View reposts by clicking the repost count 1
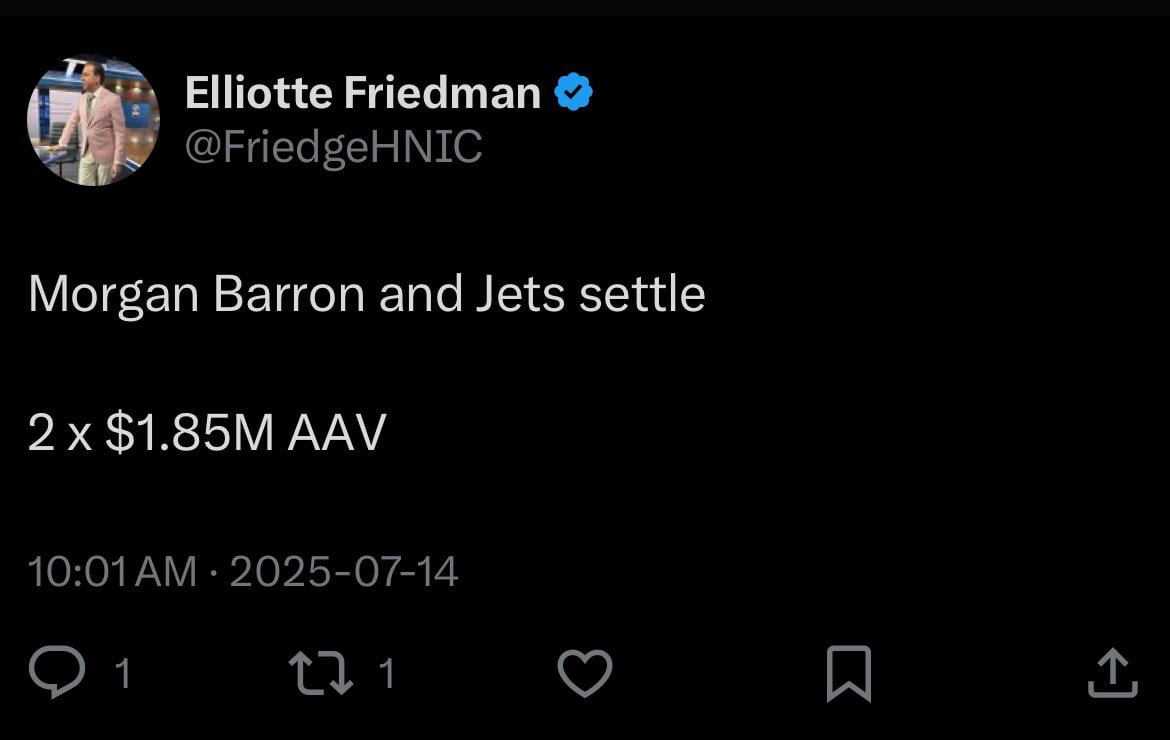1170x740 pixels. point(385,675)
